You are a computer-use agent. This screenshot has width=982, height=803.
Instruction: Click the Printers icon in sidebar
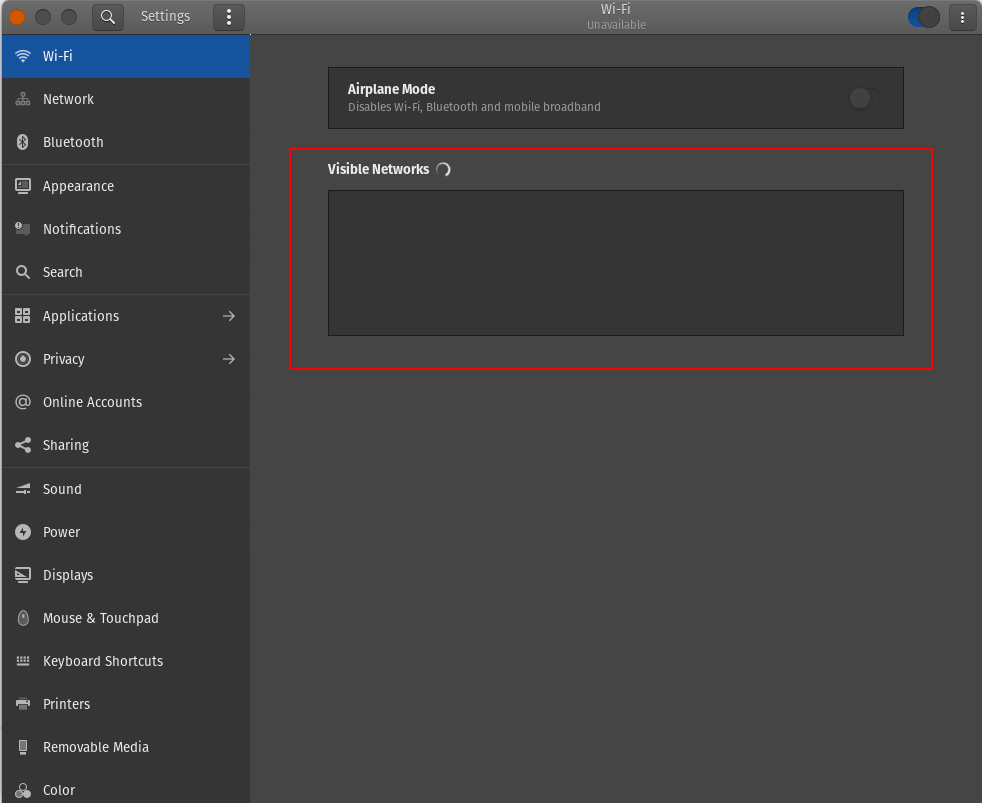[x=22, y=704]
